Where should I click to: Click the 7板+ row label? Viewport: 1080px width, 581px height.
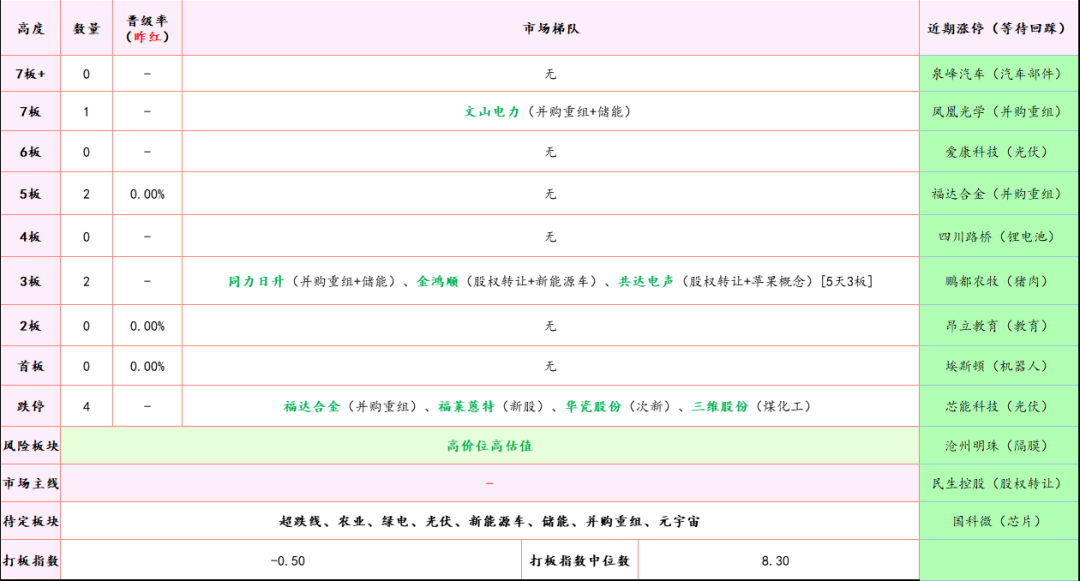click(x=30, y=74)
